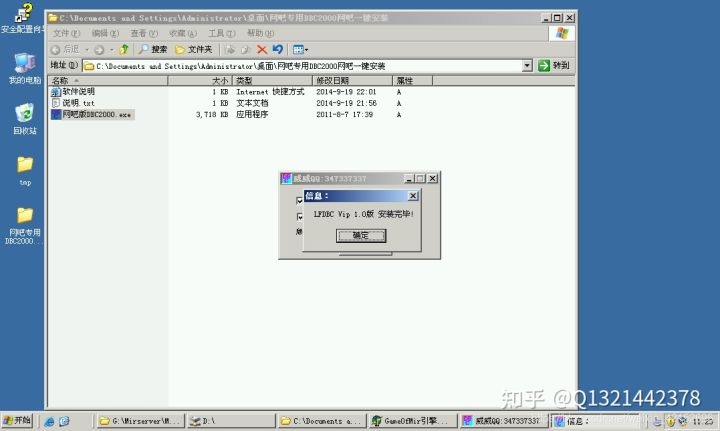Screen dimensions: 720x431
Task: Toggle the first checkbox in installer window
Action: point(299,199)
